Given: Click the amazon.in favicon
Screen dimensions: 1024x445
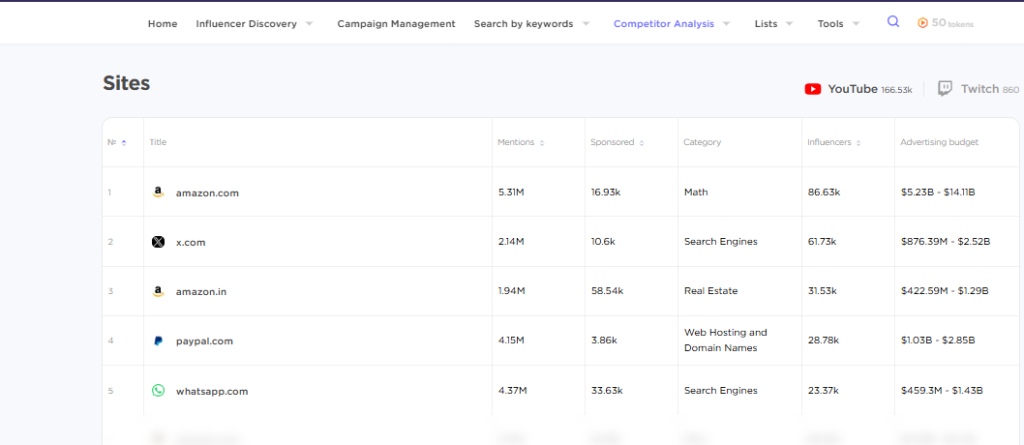Looking at the screenshot, I should coord(158,291).
